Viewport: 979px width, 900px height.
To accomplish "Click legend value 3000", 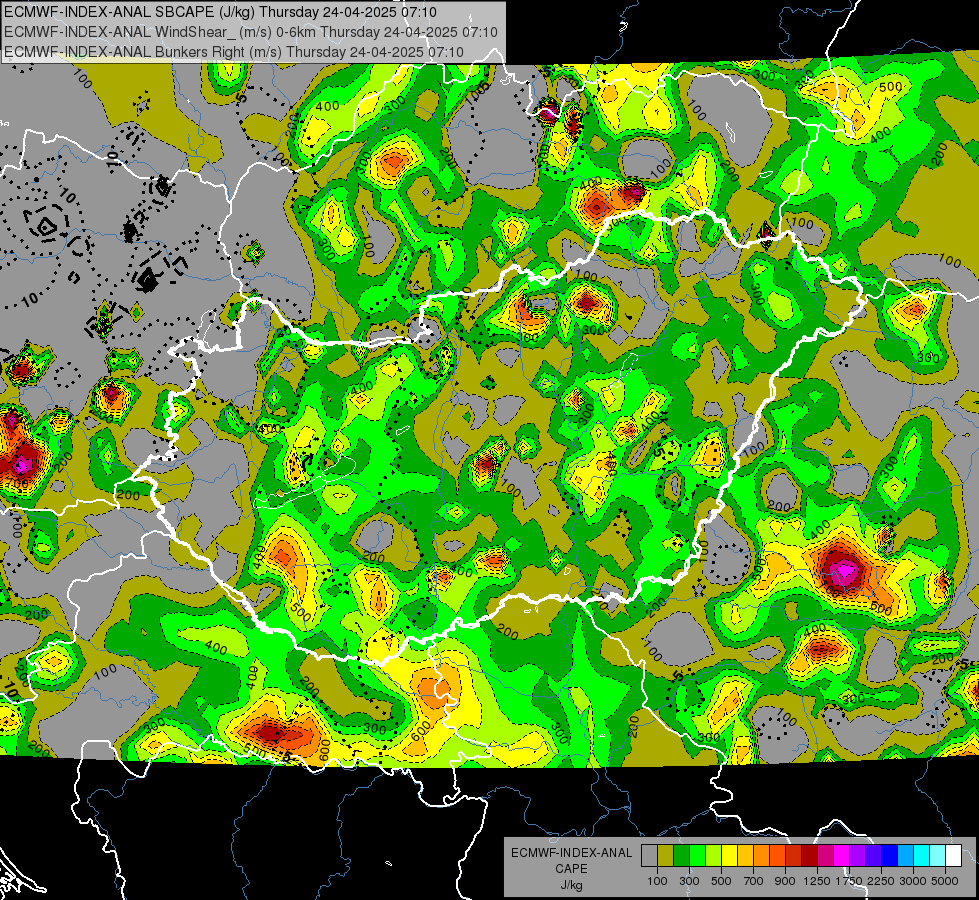I will click(x=913, y=881).
